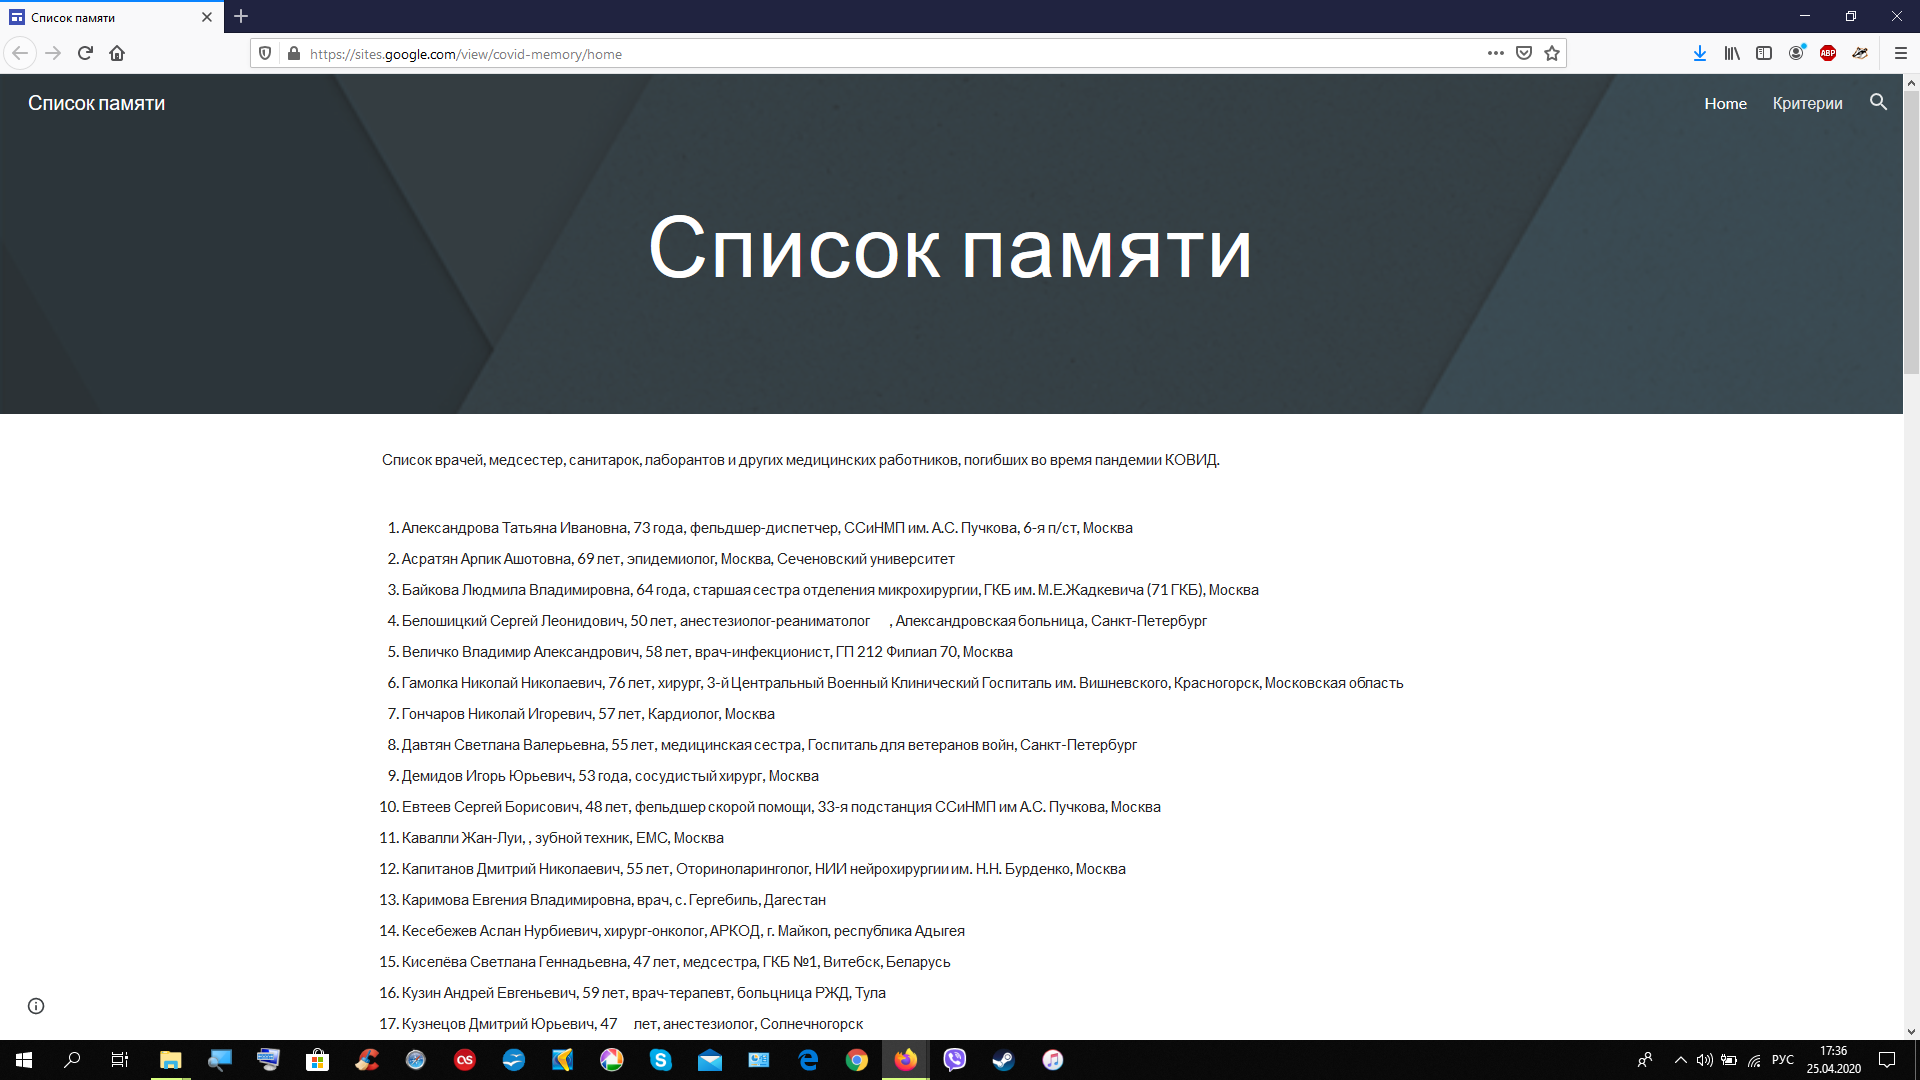
Task: Open the Google Sites info icon
Action: (36, 1006)
